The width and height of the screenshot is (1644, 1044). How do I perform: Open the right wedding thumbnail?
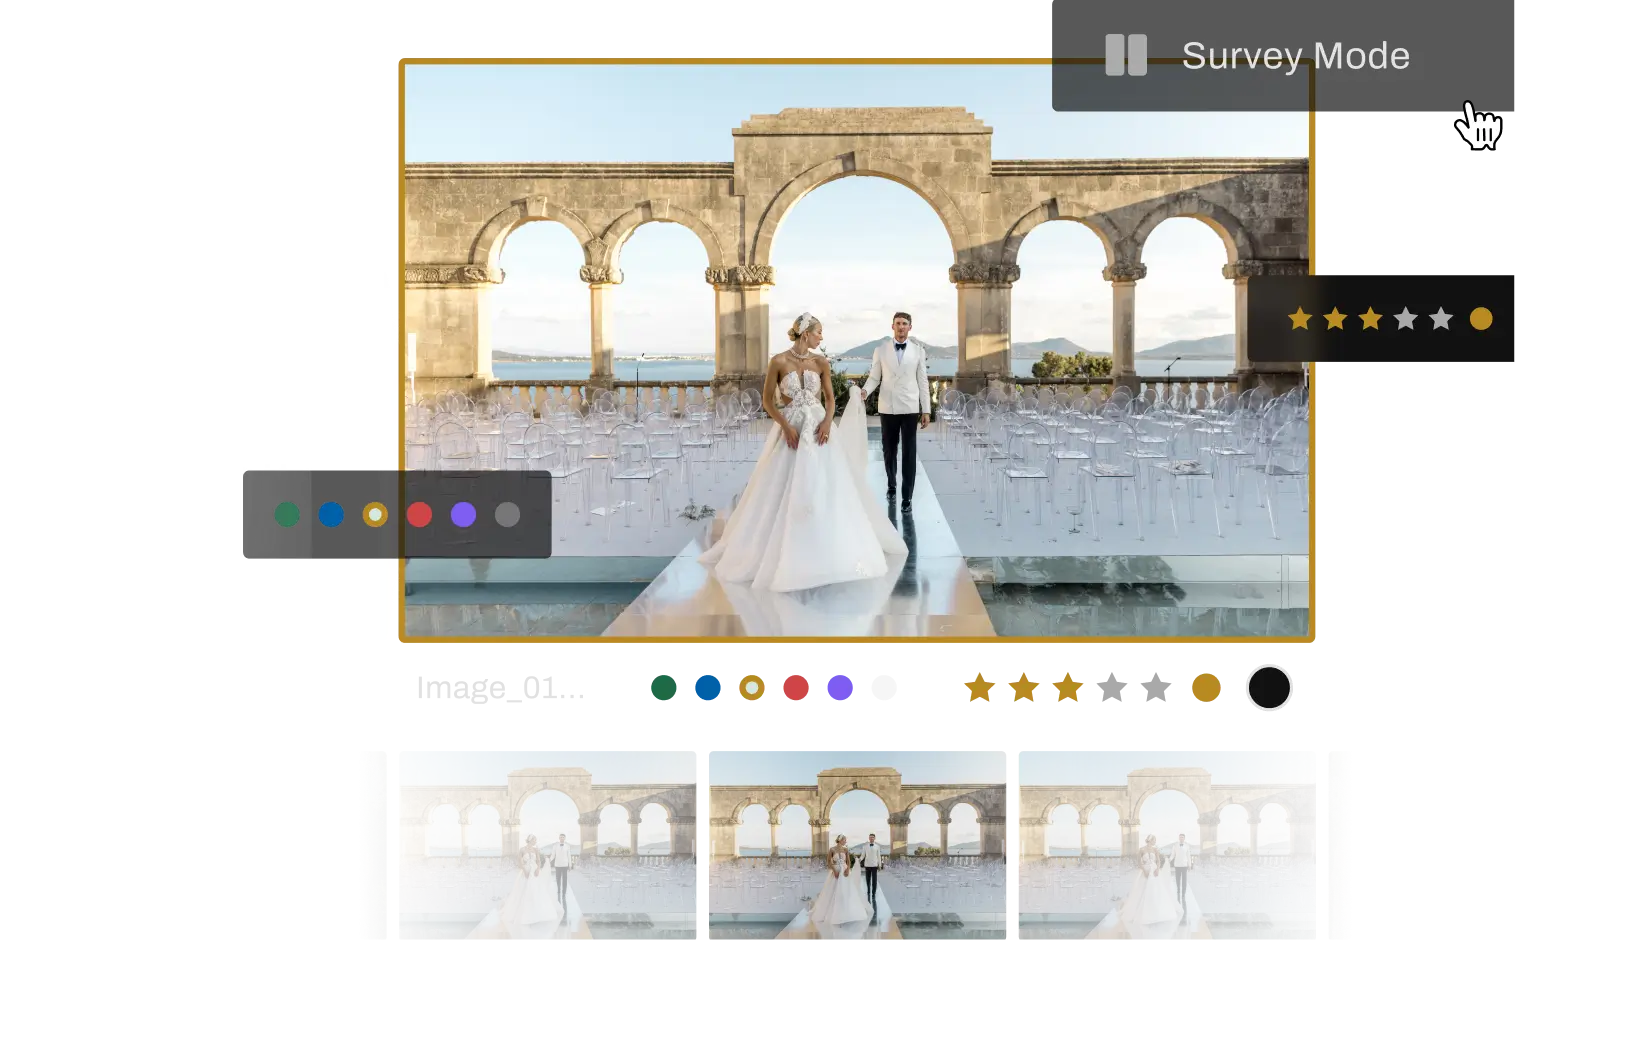(x=1167, y=845)
